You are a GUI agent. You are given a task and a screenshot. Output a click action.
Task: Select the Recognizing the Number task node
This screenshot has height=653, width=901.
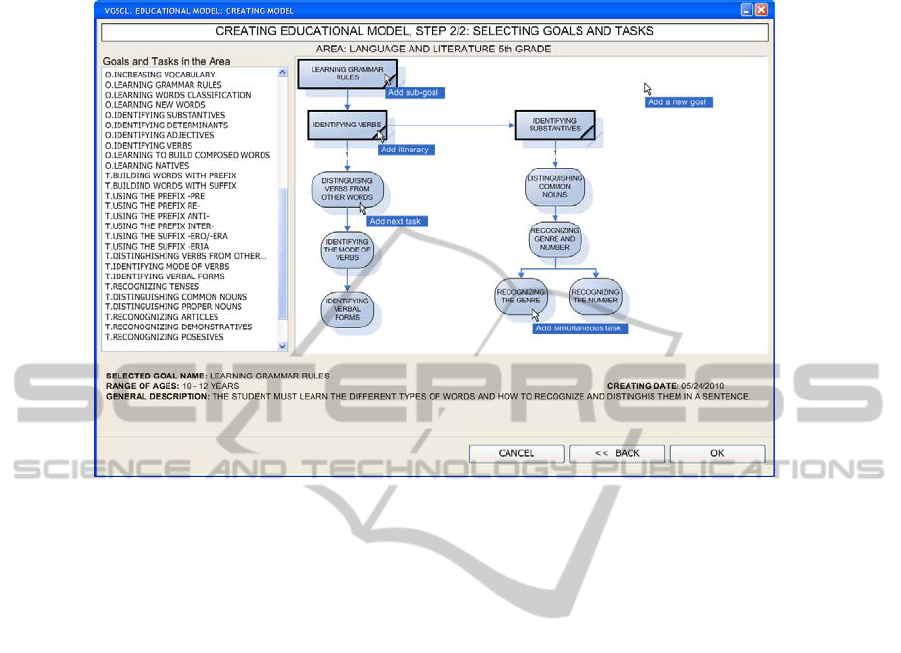pyautogui.click(x=595, y=296)
